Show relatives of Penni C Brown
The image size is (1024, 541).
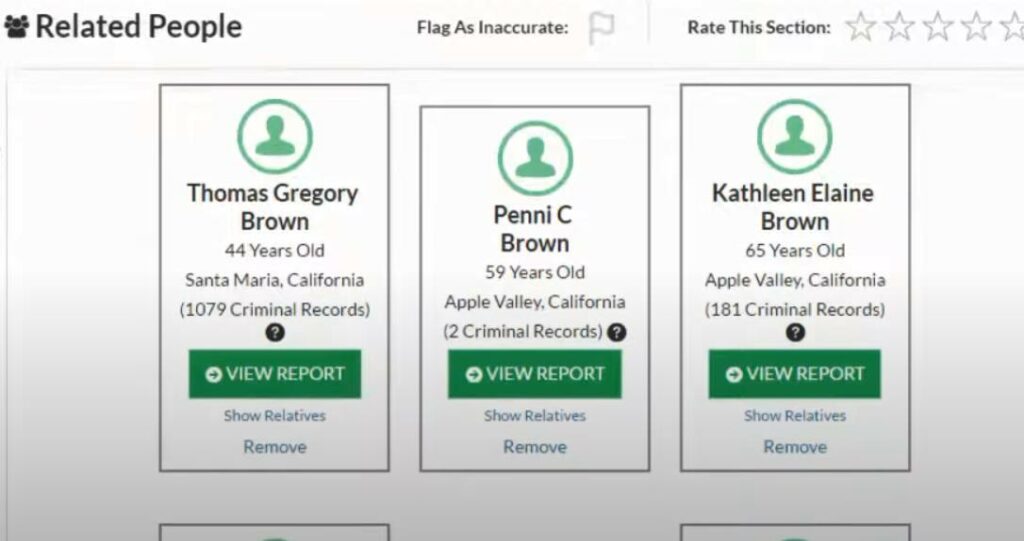(535, 416)
